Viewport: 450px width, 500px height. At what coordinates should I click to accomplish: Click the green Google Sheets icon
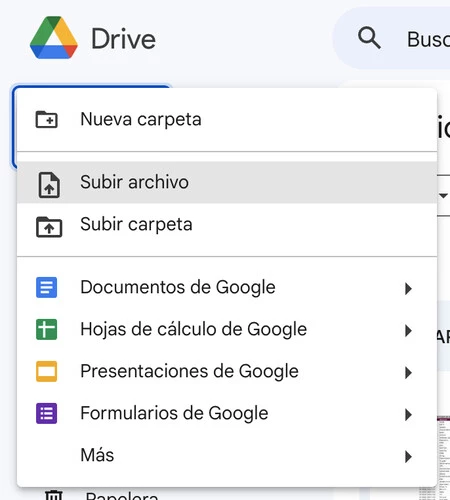pos(47,329)
